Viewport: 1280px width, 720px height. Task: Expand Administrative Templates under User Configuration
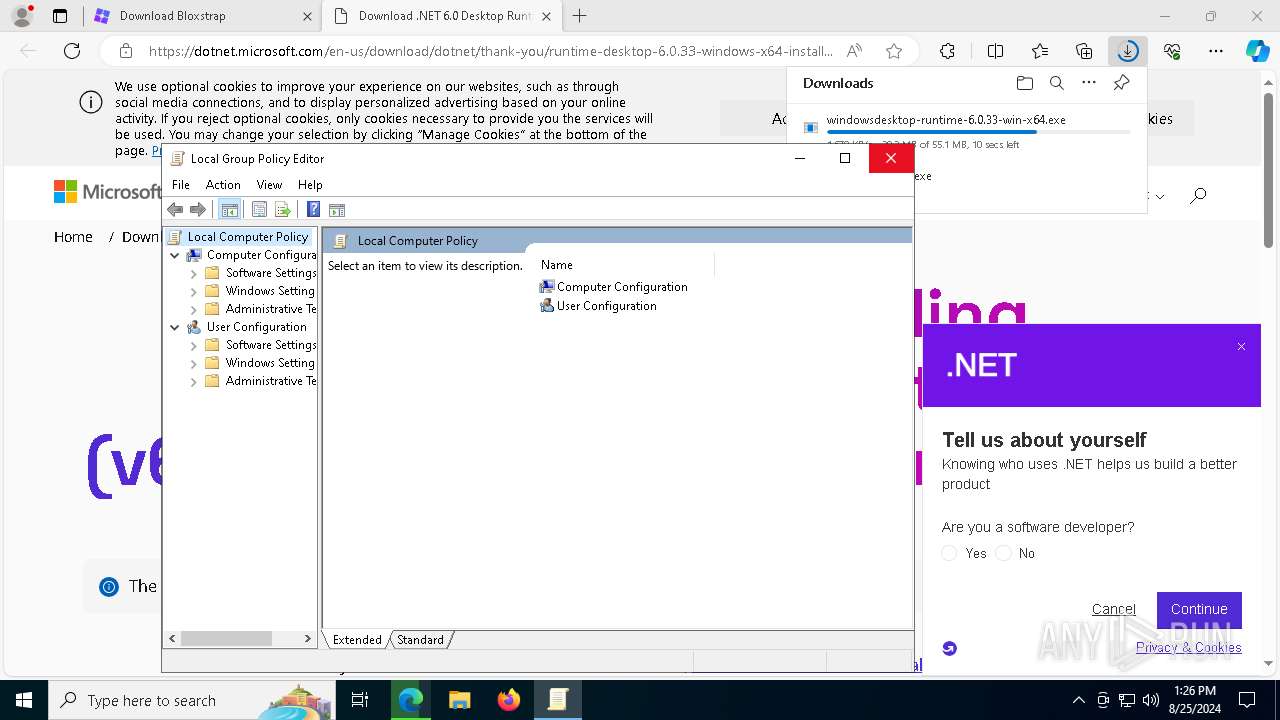[x=193, y=381]
